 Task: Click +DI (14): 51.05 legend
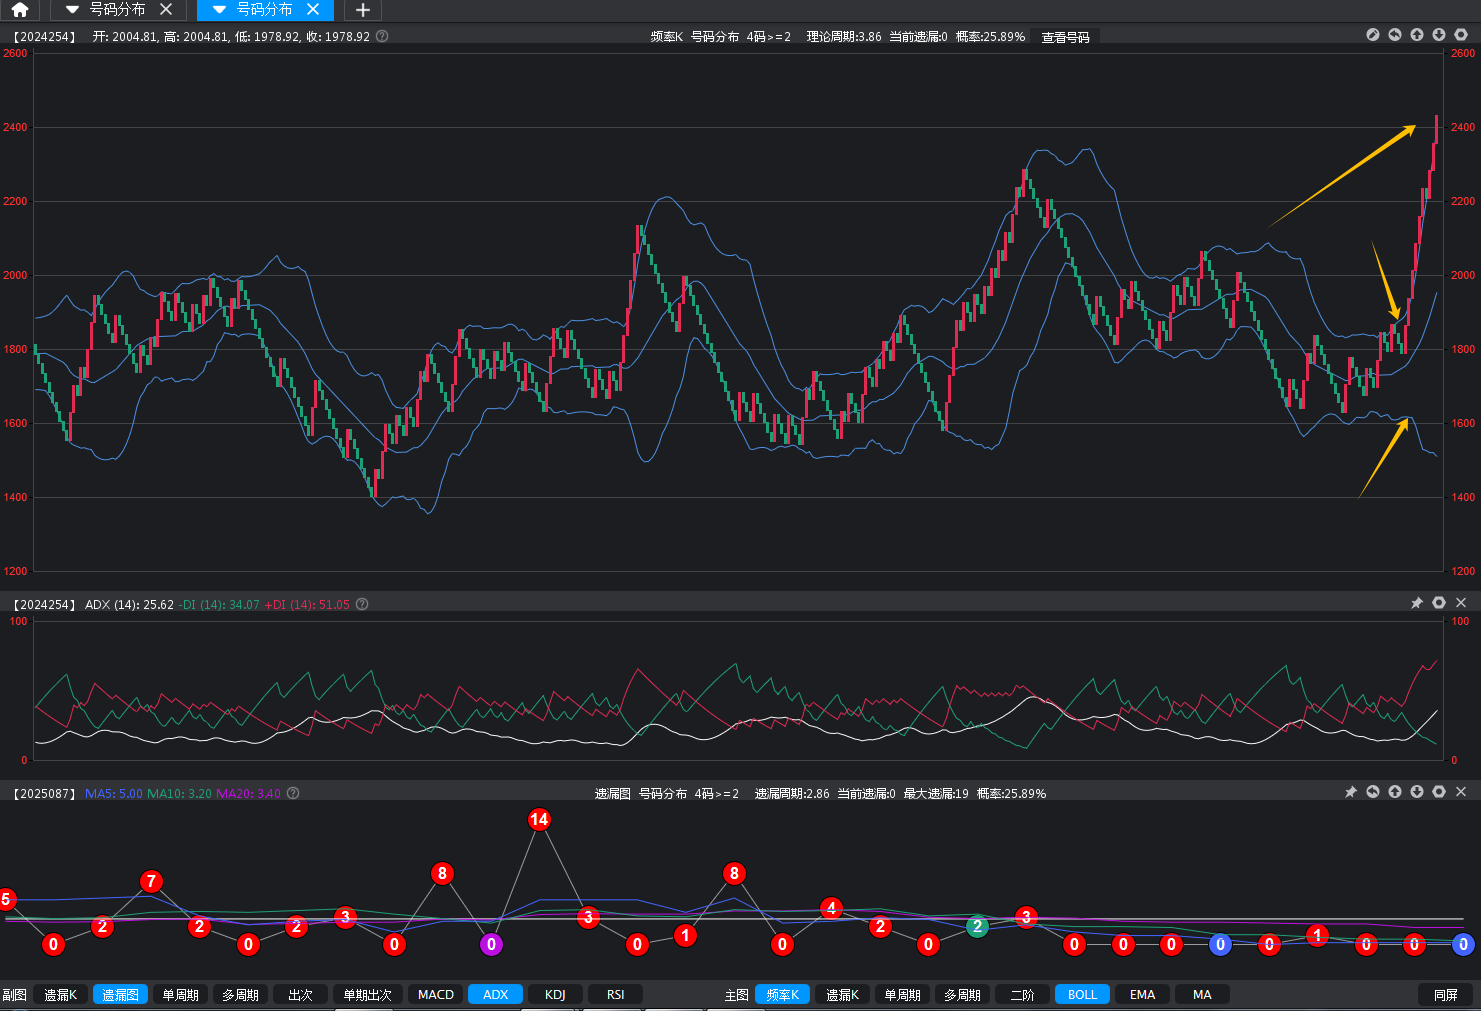[307, 605]
